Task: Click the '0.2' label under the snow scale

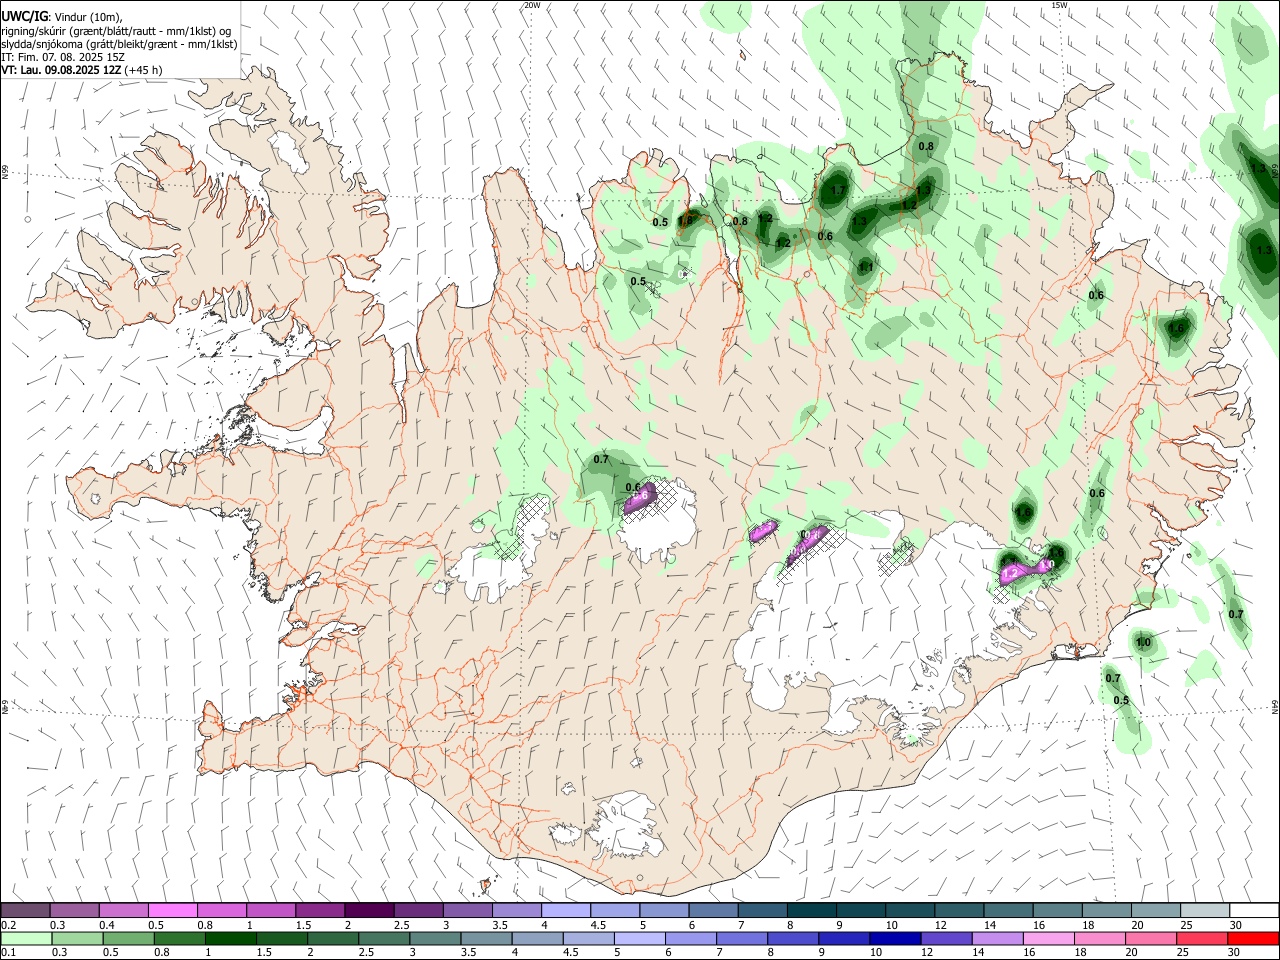Action: pyautogui.click(x=8, y=925)
